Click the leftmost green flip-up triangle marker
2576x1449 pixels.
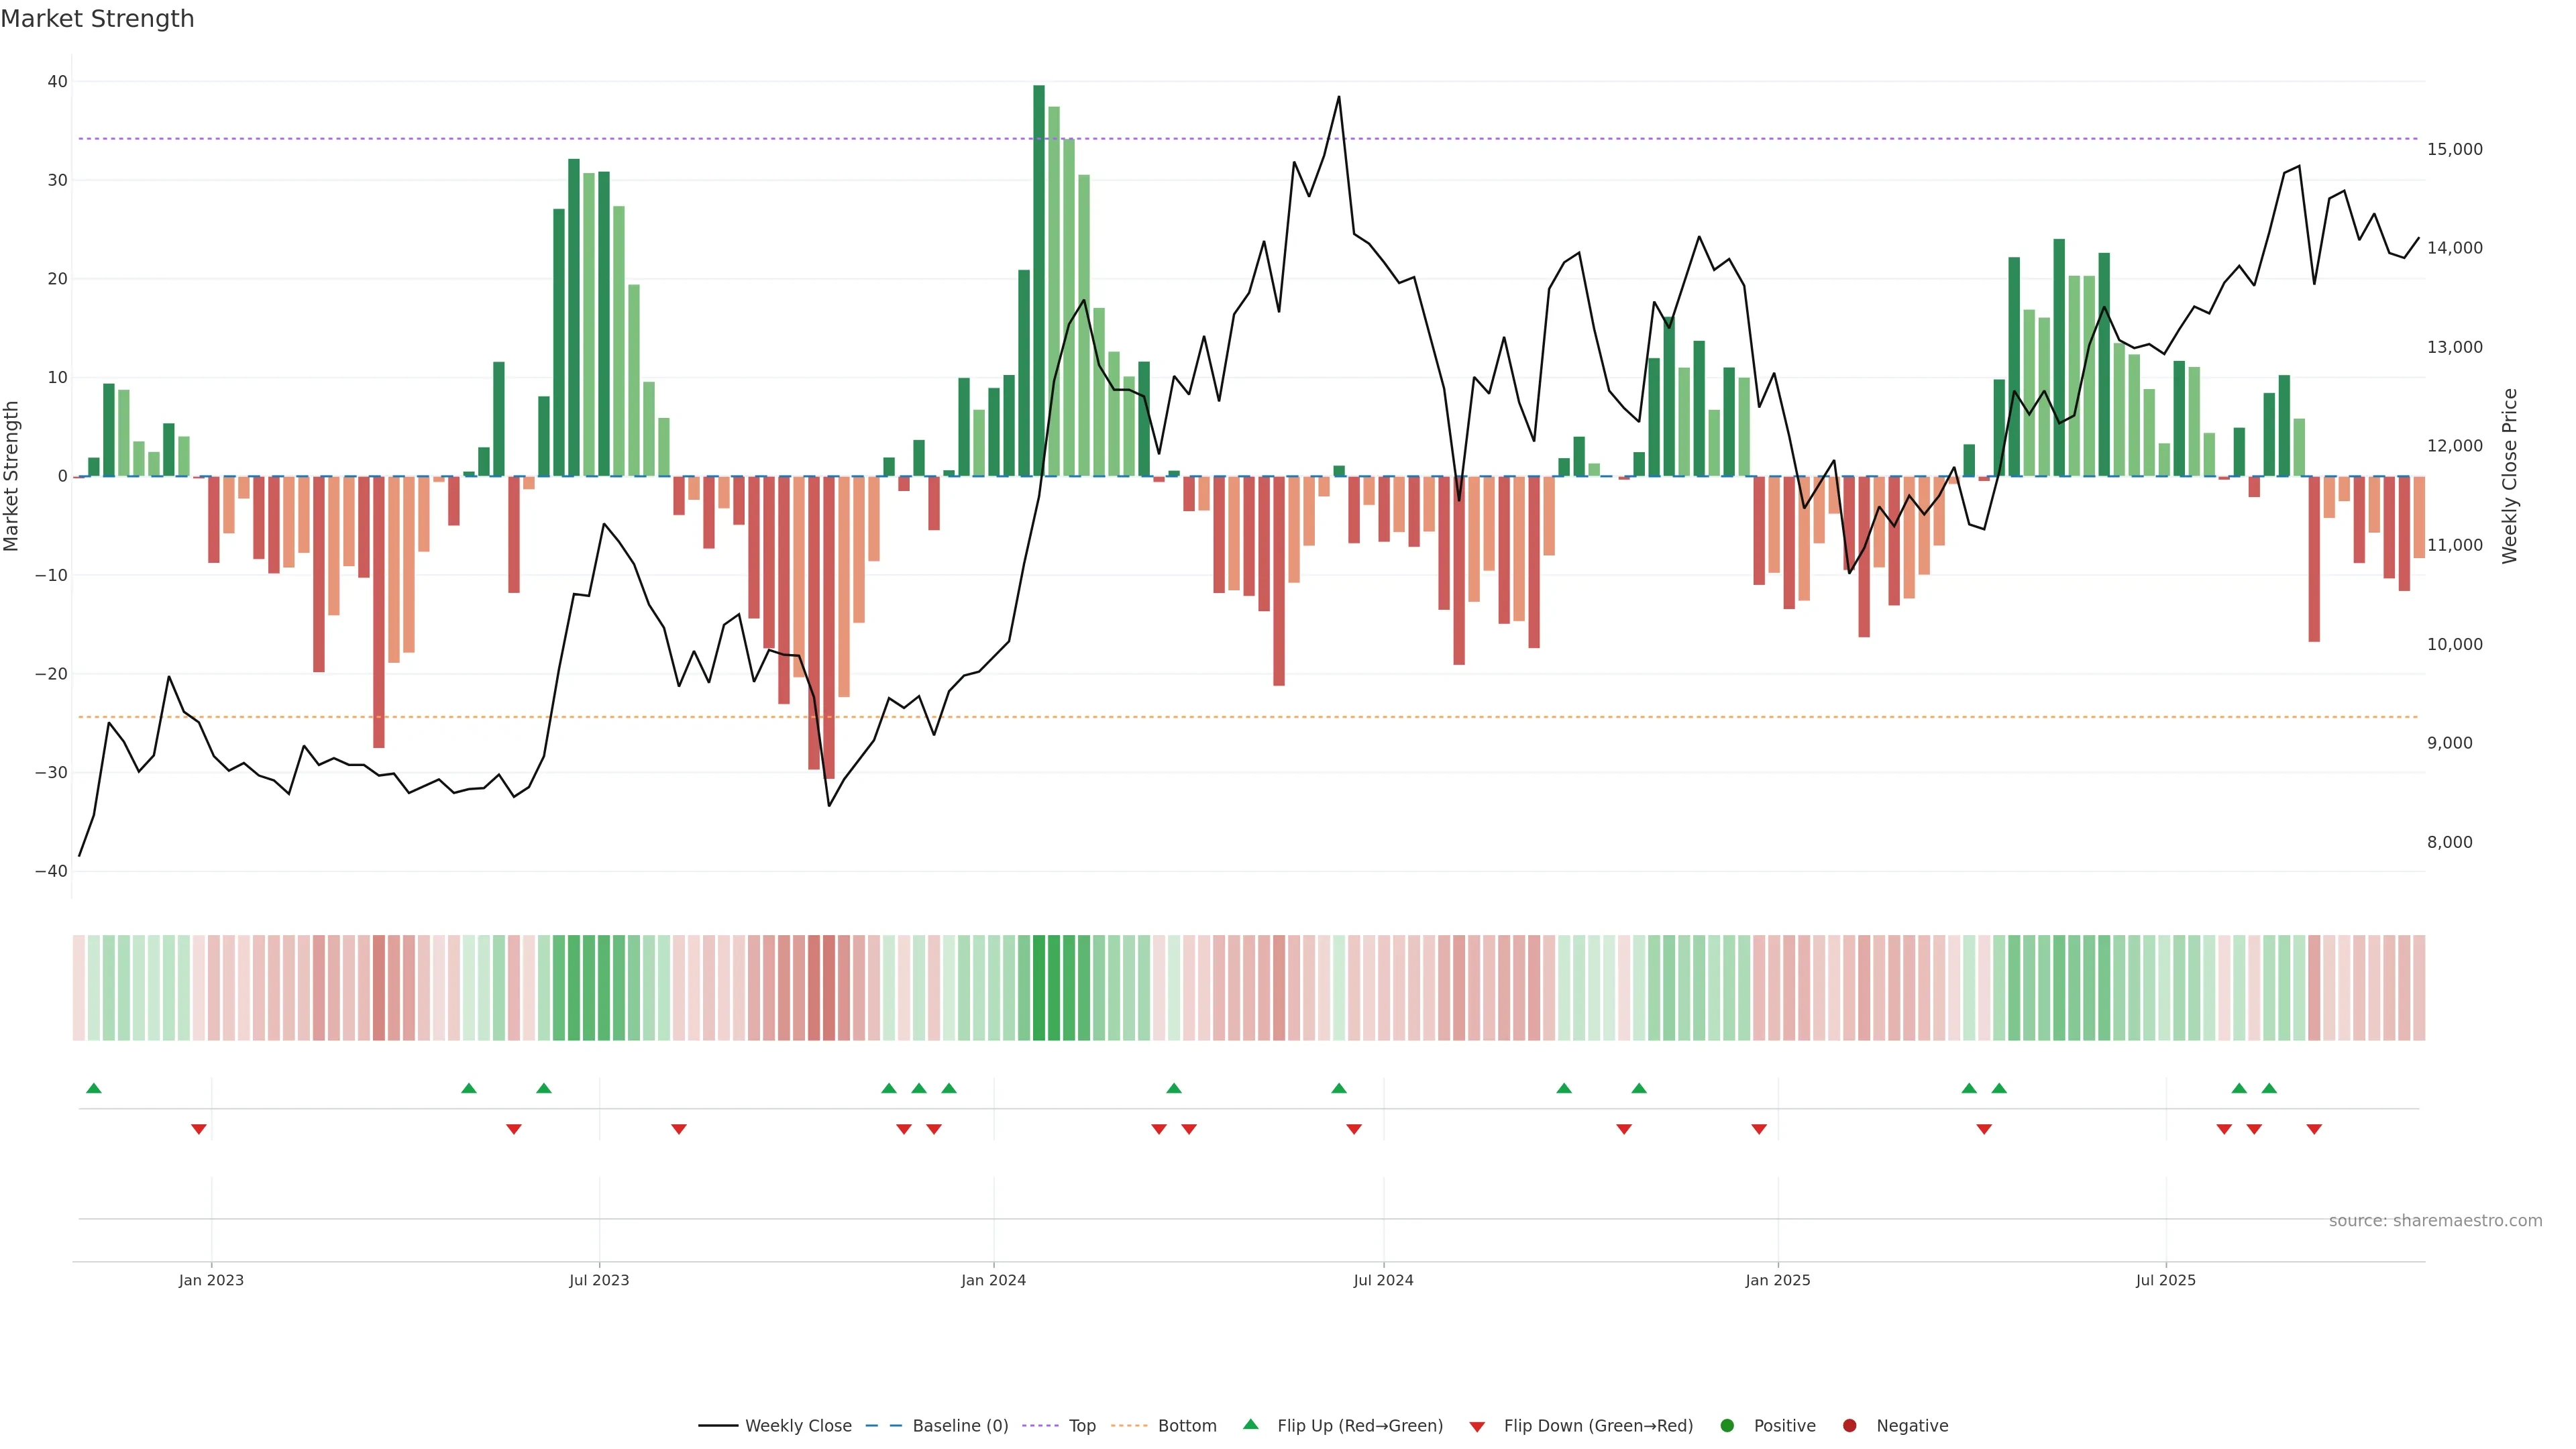click(x=94, y=1088)
